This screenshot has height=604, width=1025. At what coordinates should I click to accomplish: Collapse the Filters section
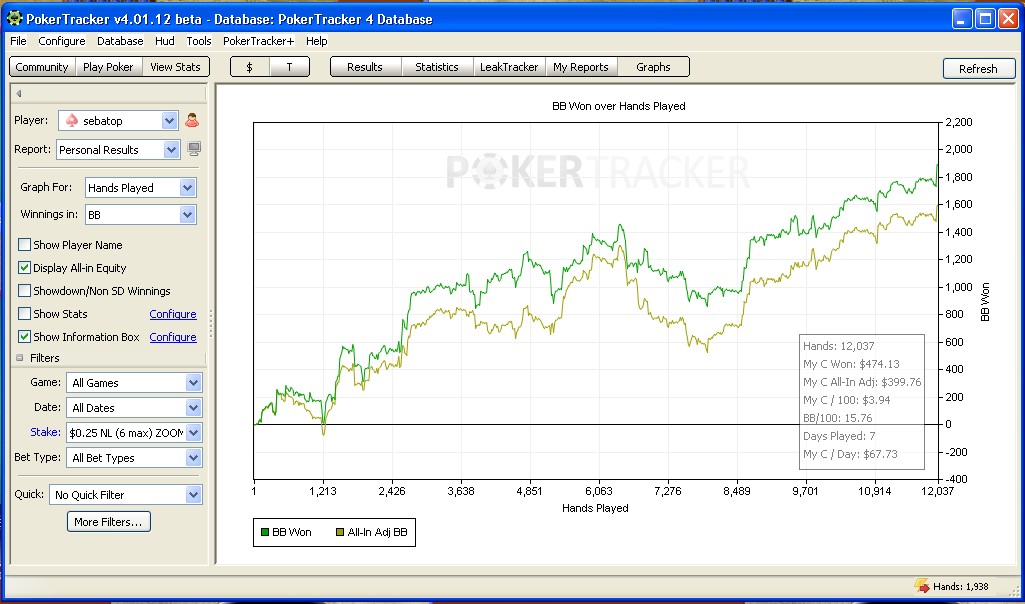coord(19,358)
